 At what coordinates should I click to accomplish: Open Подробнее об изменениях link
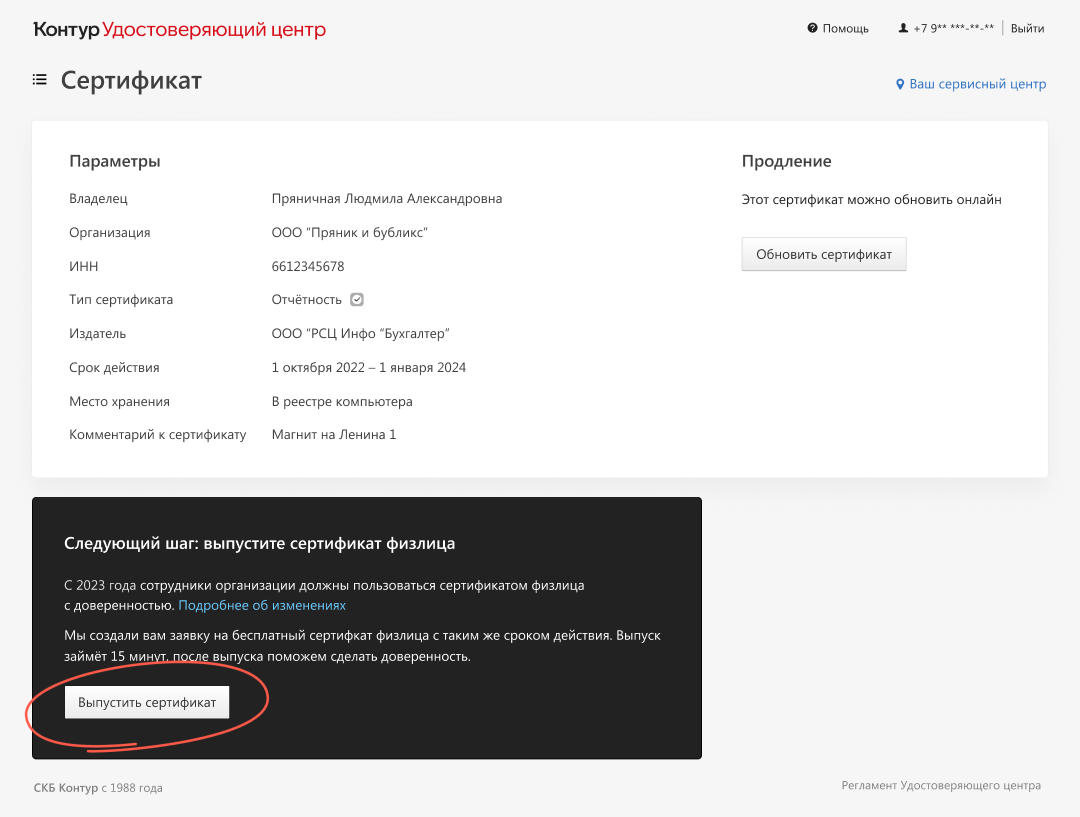(262, 605)
